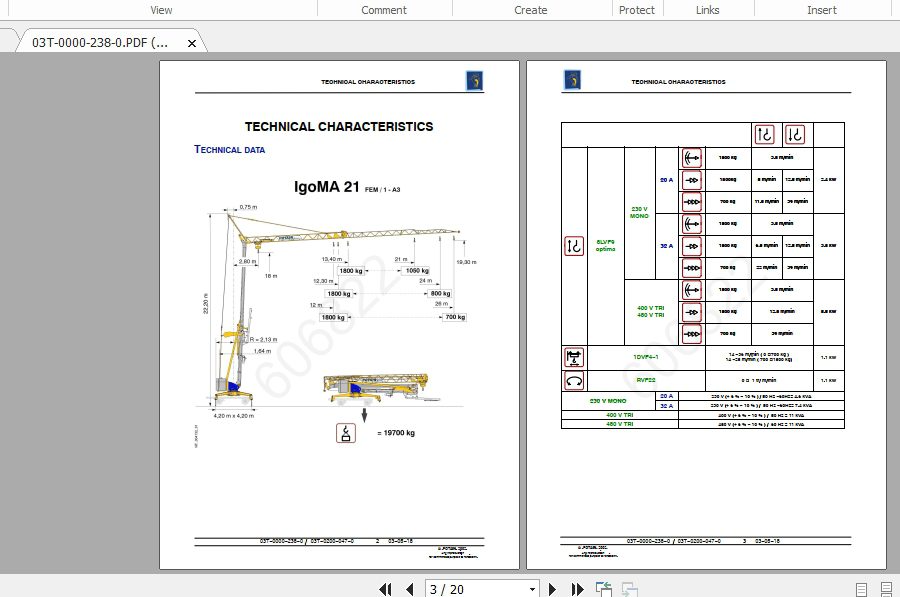900x597 pixels.
Task: Go to the next page
Action: click(x=553, y=589)
